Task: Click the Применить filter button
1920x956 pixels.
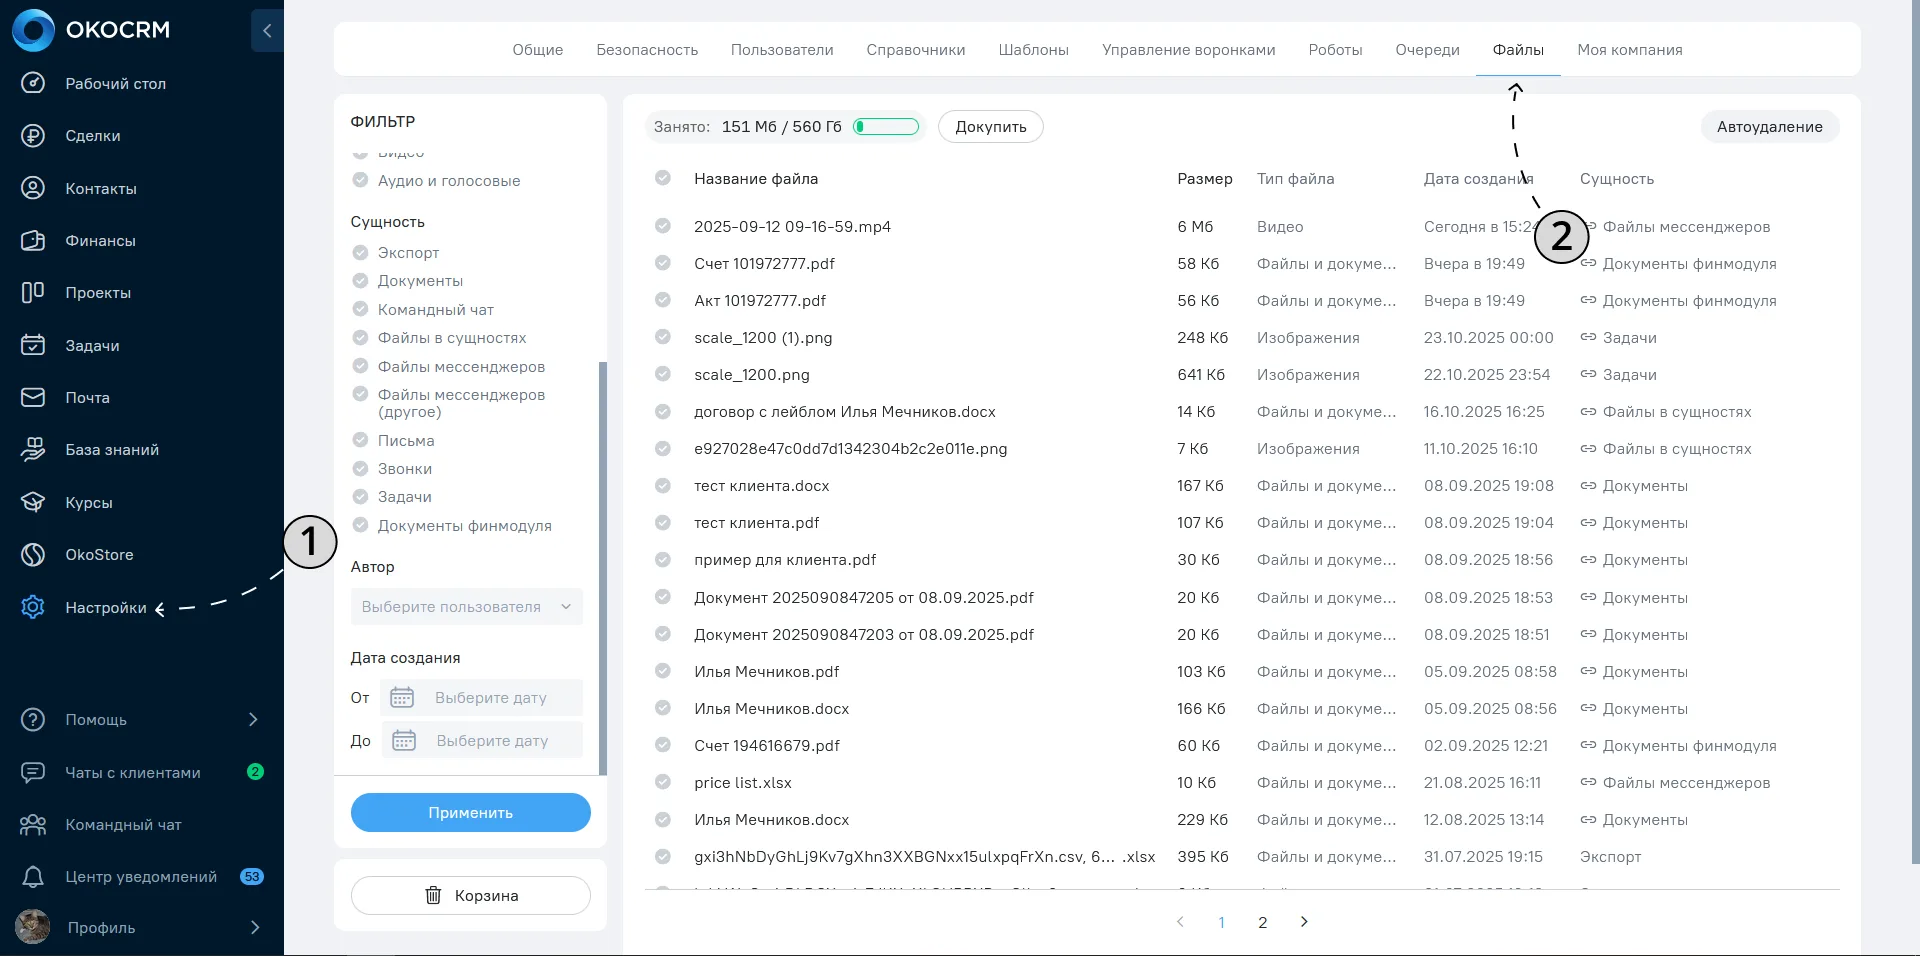Action: (471, 813)
